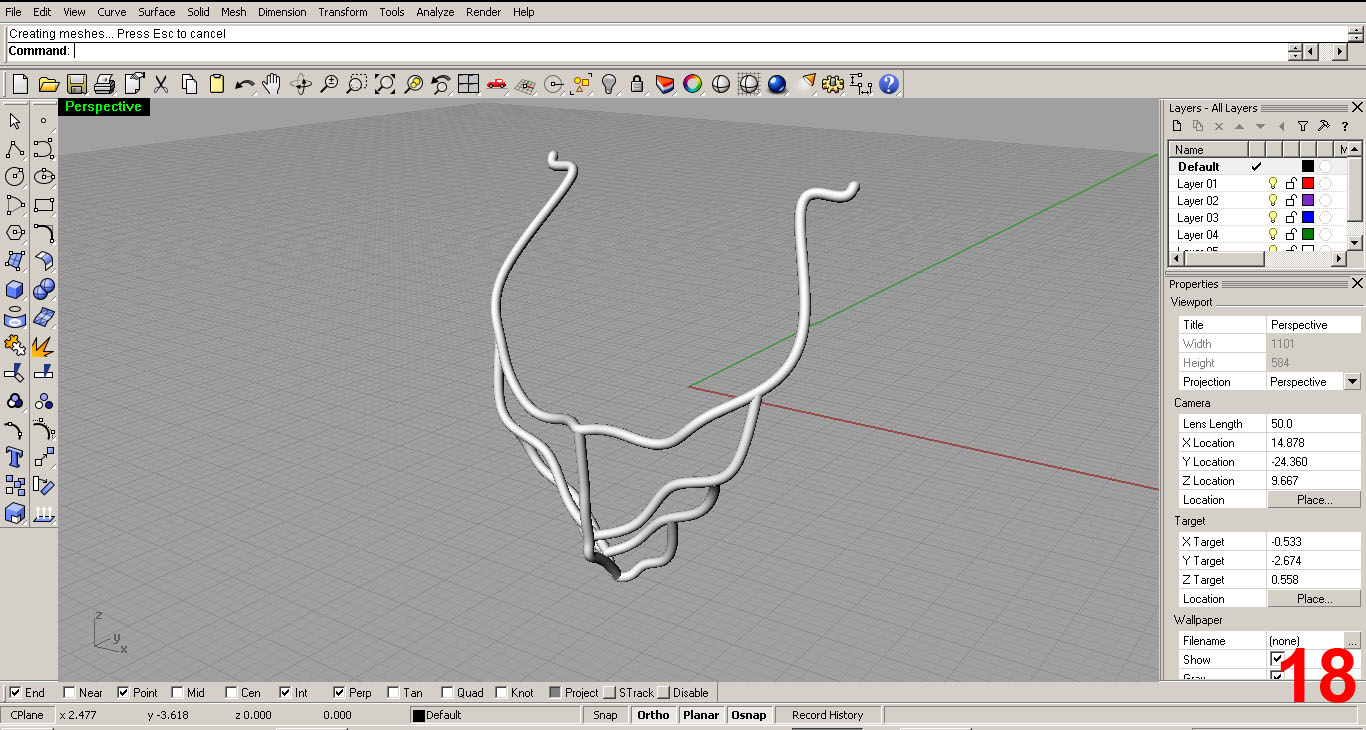Print with the printer icon
1366x730 pixels.
point(104,84)
